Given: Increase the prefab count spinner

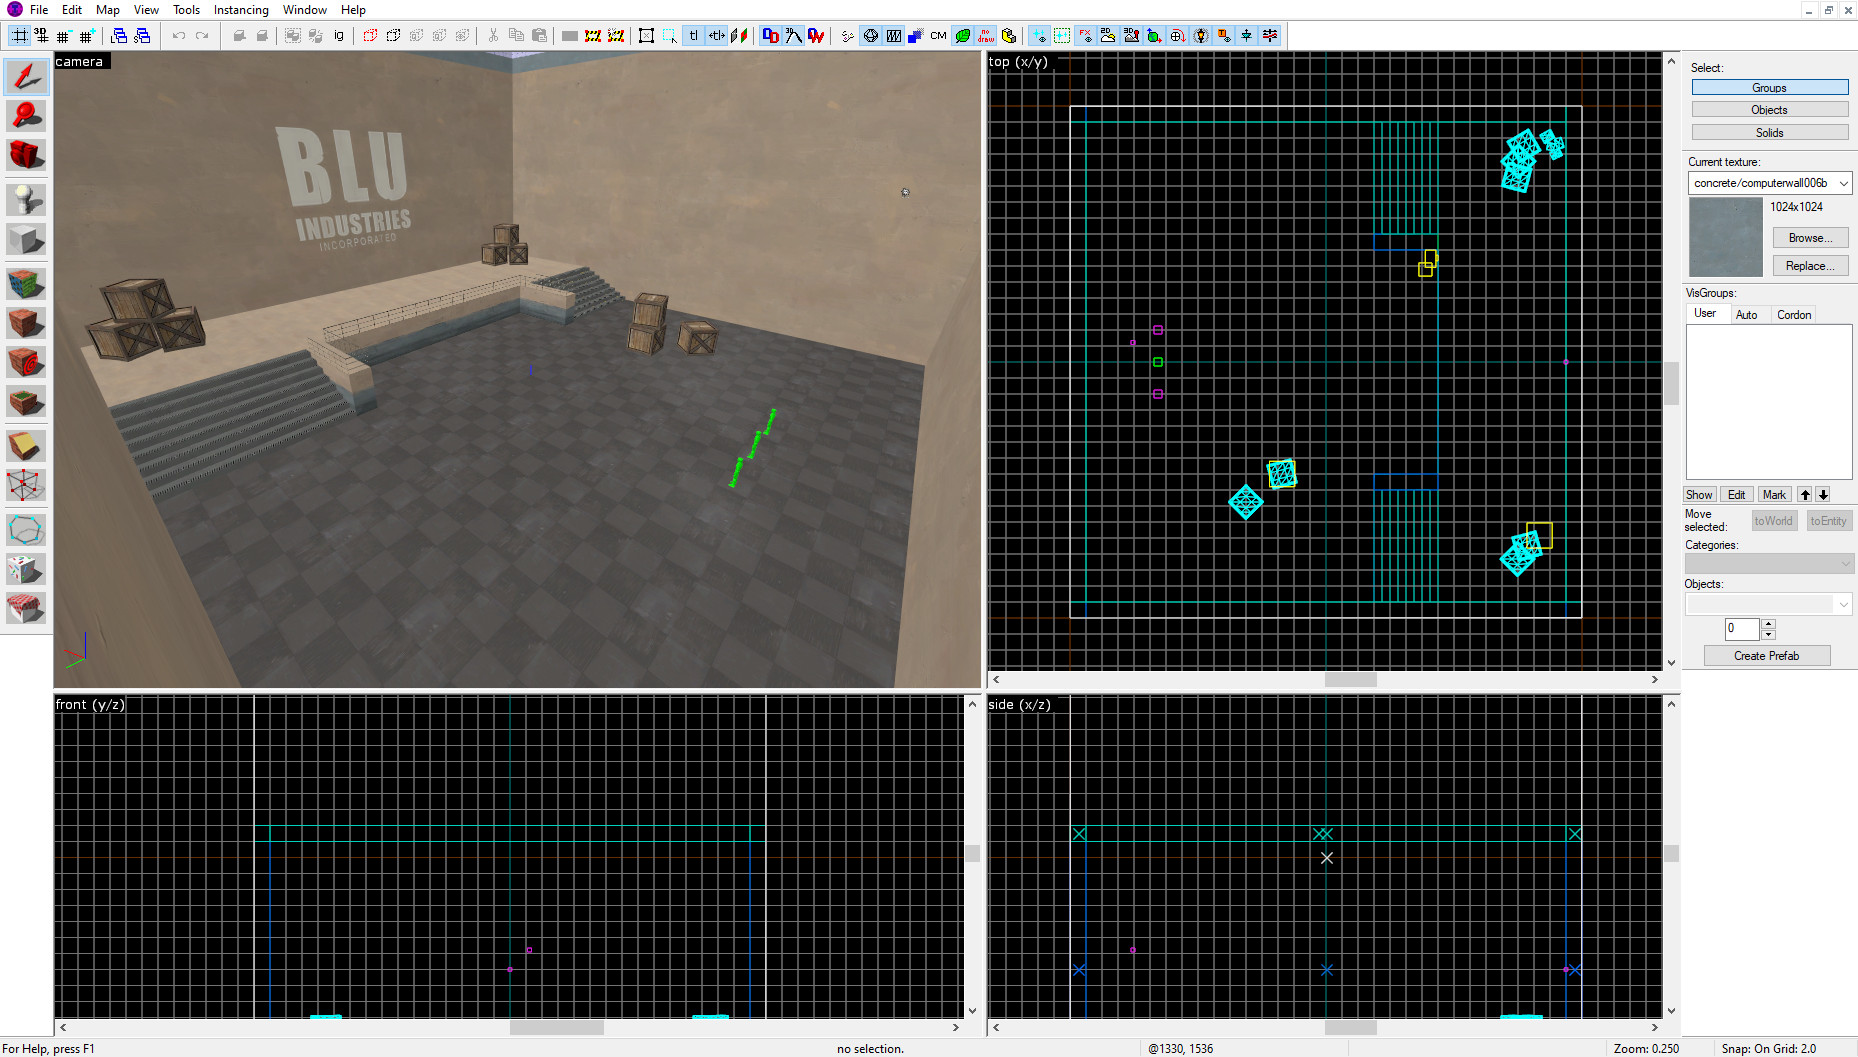Looking at the screenshot, I should click(x=1768, y=624).
